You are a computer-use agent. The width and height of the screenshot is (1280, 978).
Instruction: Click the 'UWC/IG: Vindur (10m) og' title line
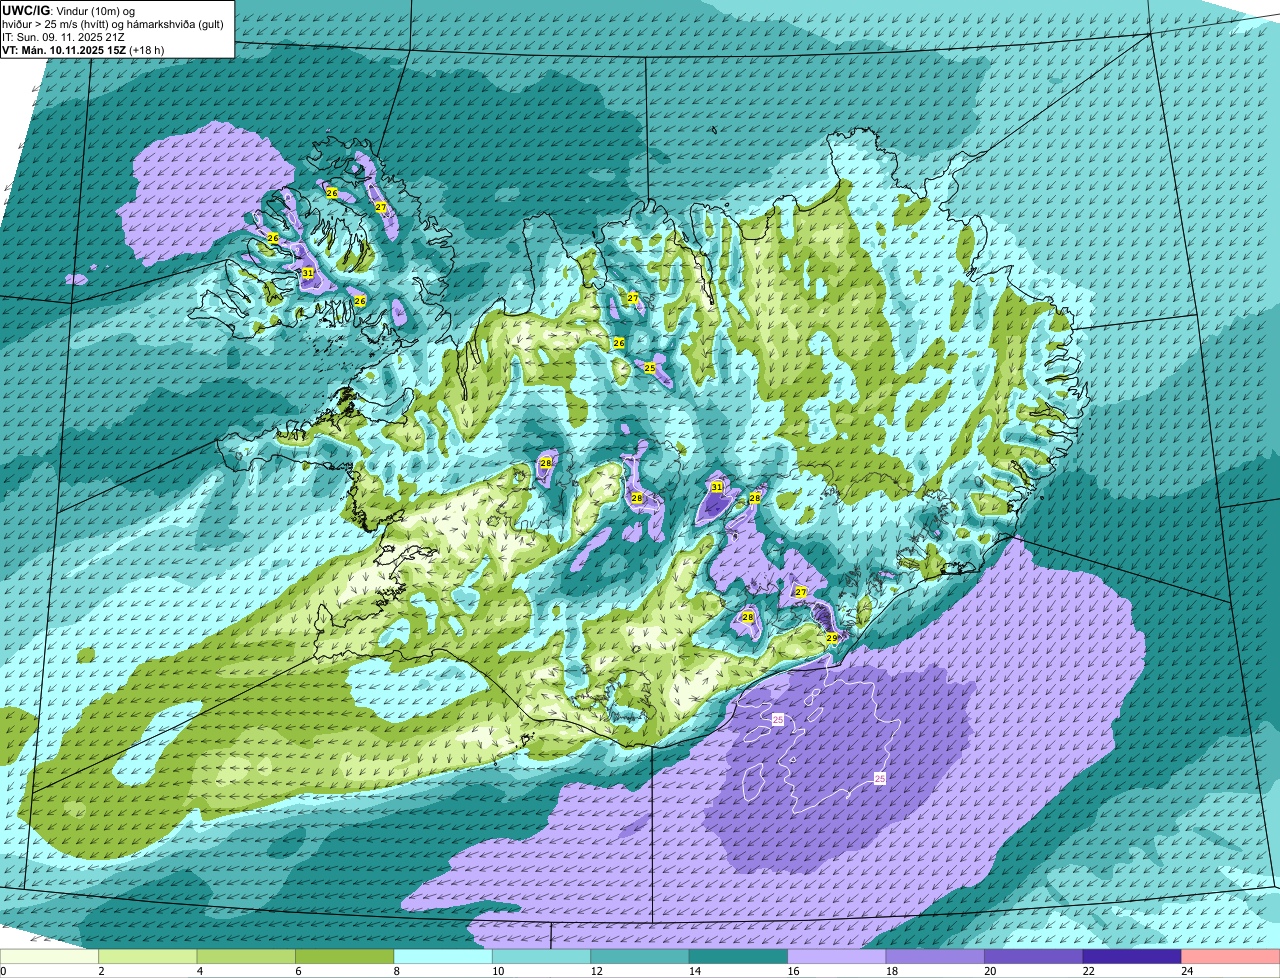(68, 10)
